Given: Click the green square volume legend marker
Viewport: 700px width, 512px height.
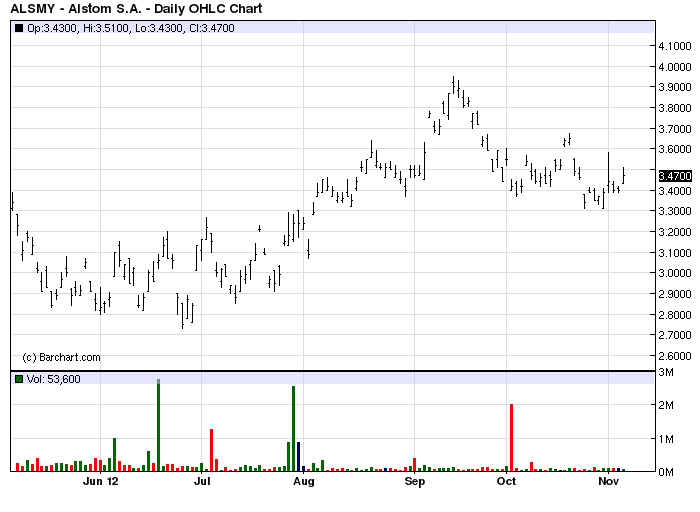Looking at the screenshot, I should (x=19, y=379).
